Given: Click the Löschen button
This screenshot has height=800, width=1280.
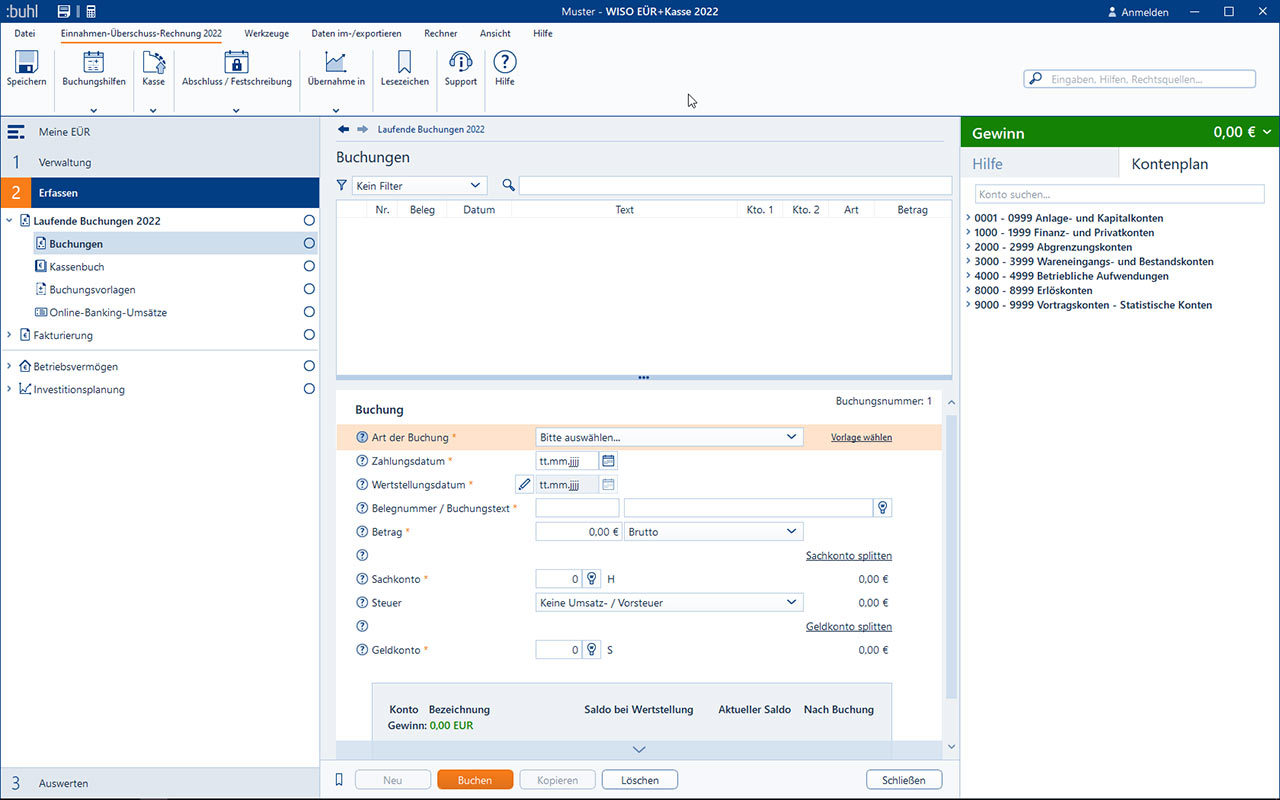Looking at the screenshot, I should [640, 780].
